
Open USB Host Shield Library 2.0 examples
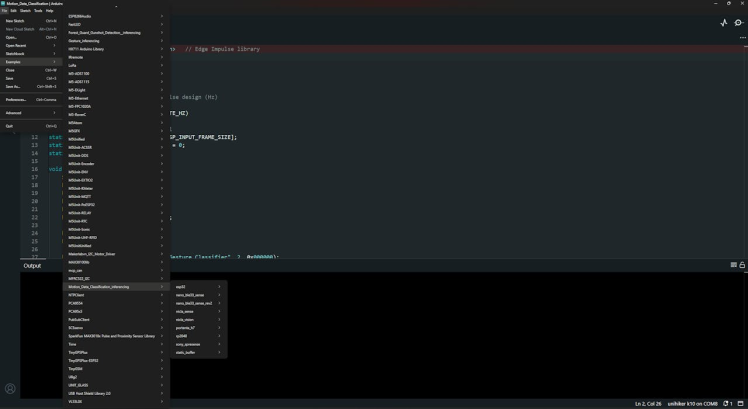pyautogui.click(x=116, y=393)
